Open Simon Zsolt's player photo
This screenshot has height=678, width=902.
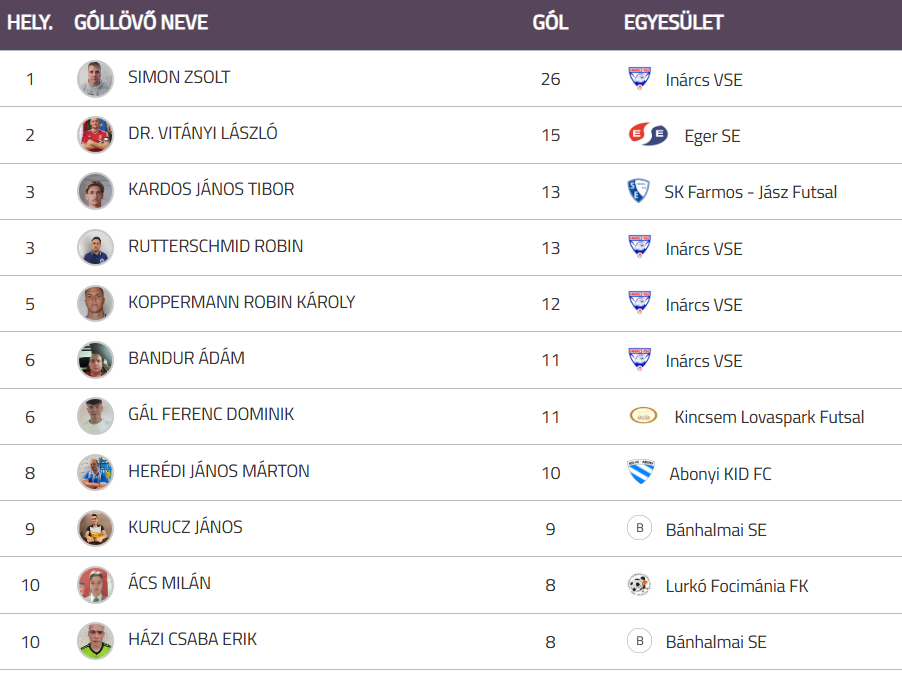pos(95,79)
